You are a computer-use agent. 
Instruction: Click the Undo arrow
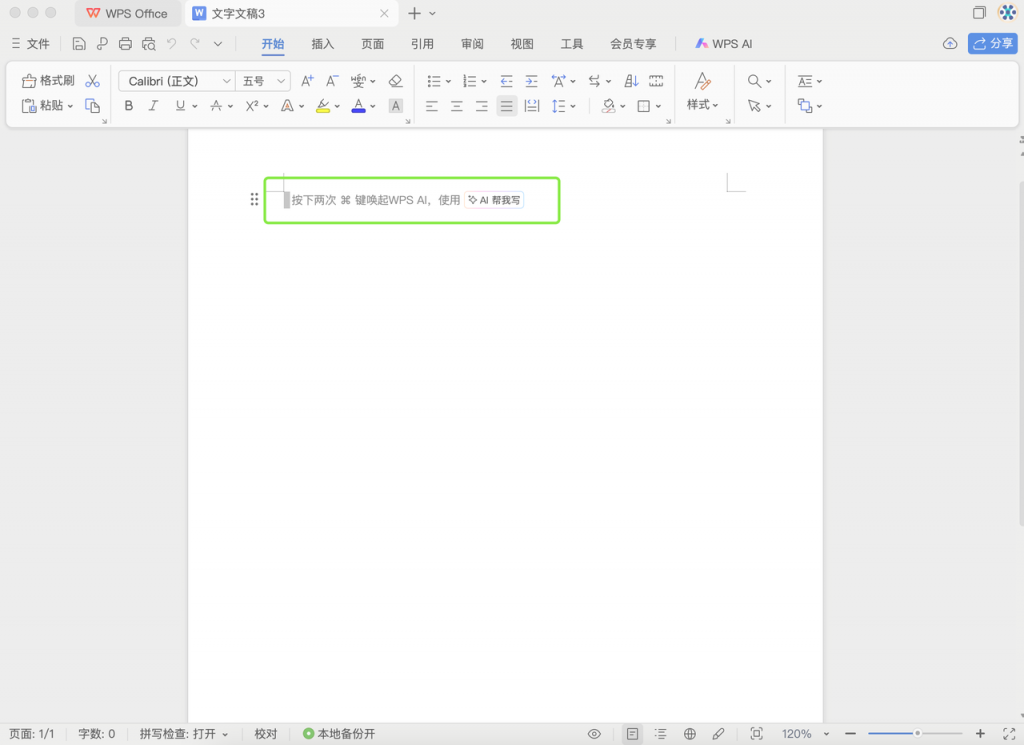[171, 44]
